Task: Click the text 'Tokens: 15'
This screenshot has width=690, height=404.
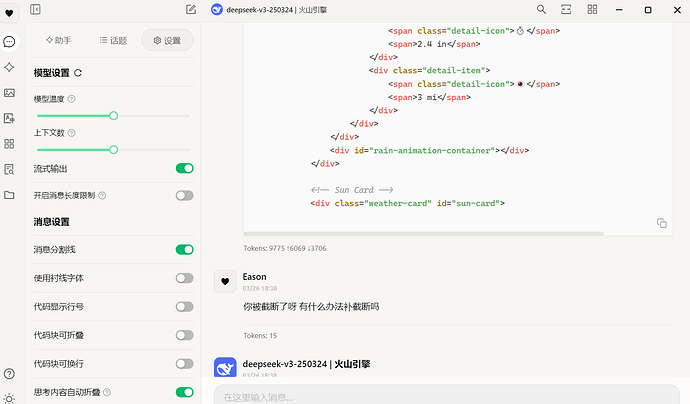Action: point(260,335)
